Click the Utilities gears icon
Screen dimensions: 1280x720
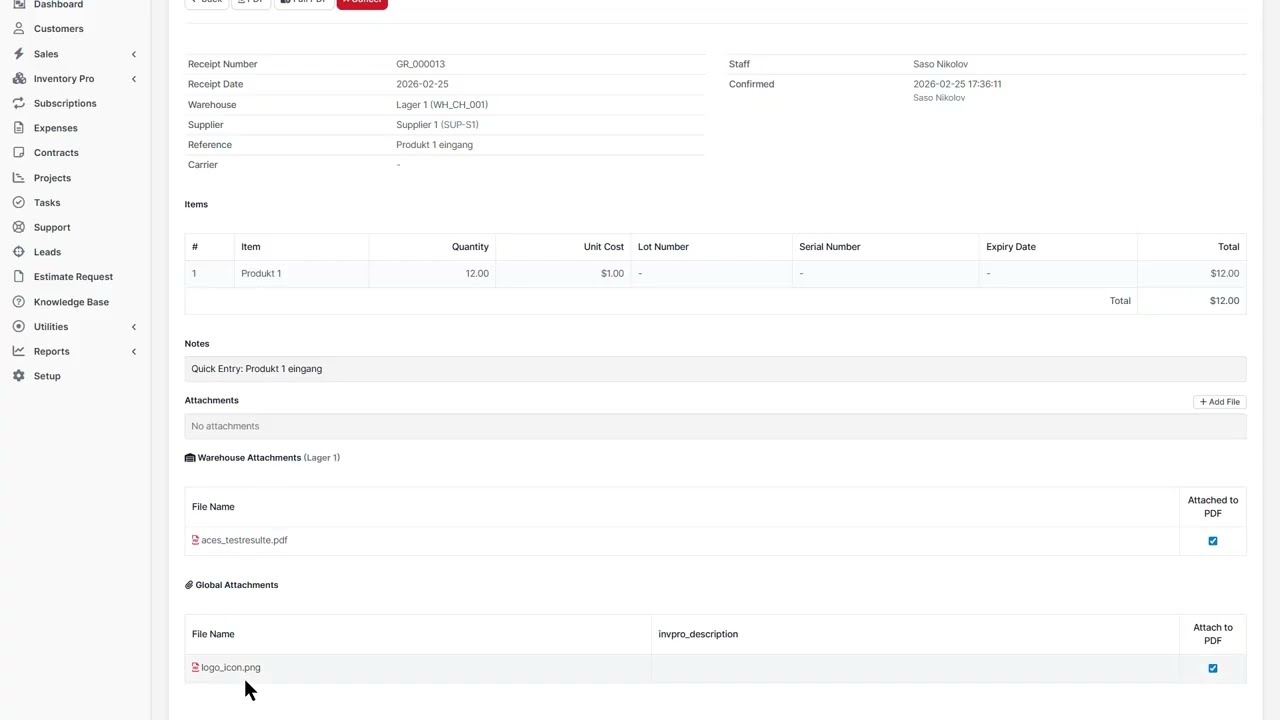tap(19, 327)
